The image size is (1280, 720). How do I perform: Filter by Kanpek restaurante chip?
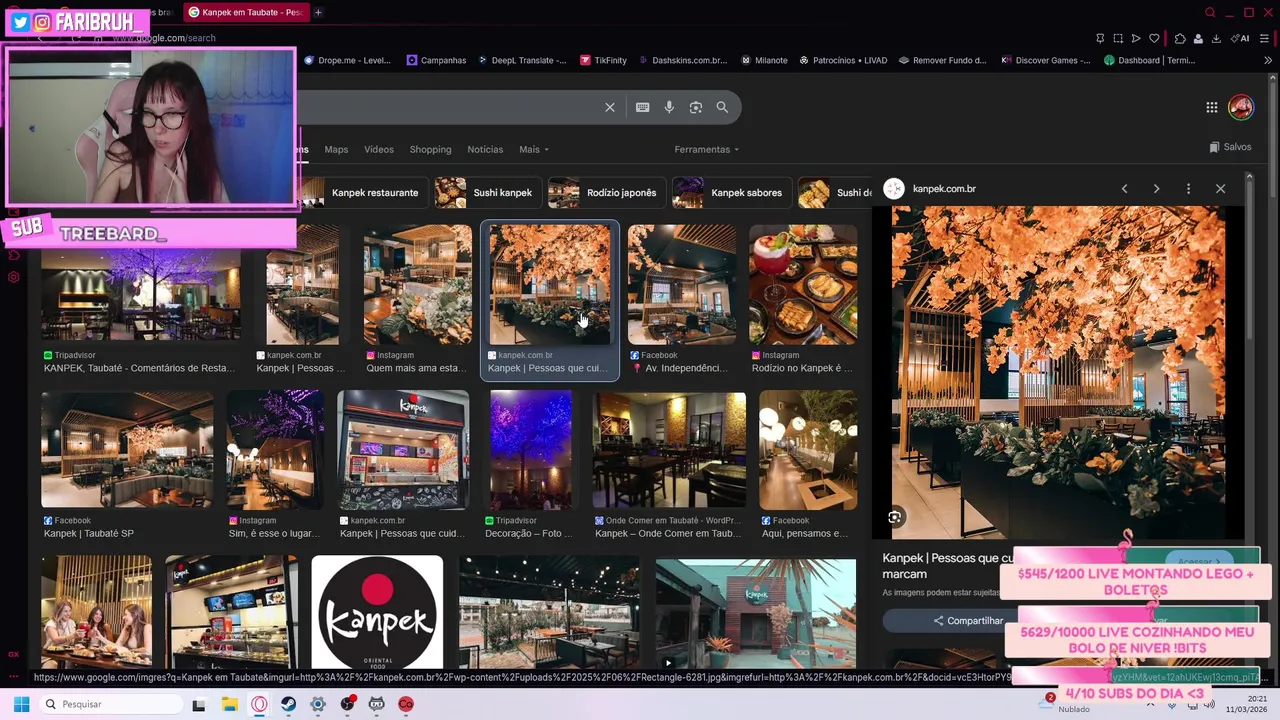click(x=366, y=193)
